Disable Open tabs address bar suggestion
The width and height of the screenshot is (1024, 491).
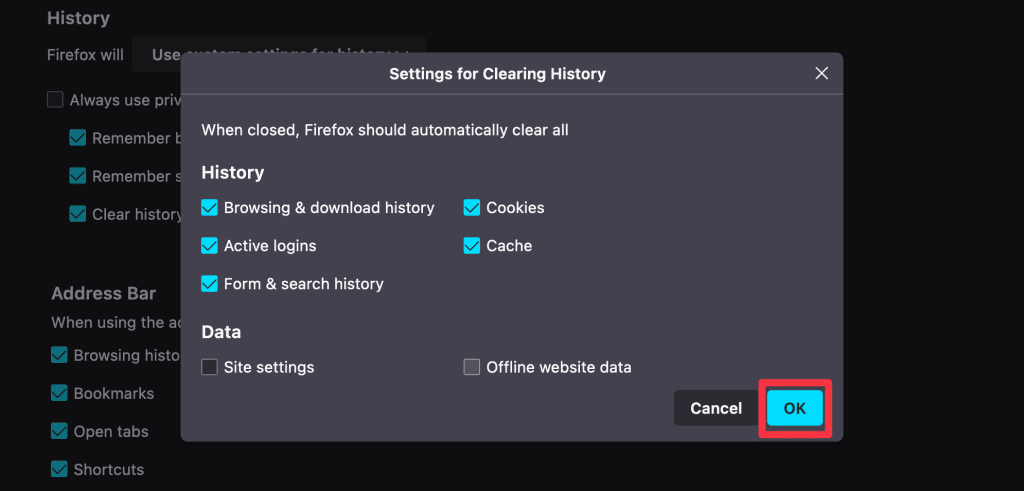(59, 431)
